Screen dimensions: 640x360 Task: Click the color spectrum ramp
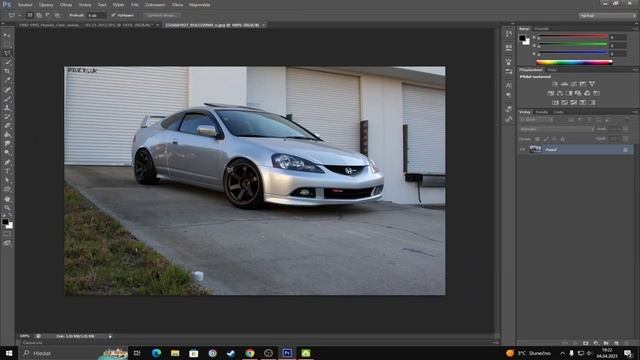point(574,62)
